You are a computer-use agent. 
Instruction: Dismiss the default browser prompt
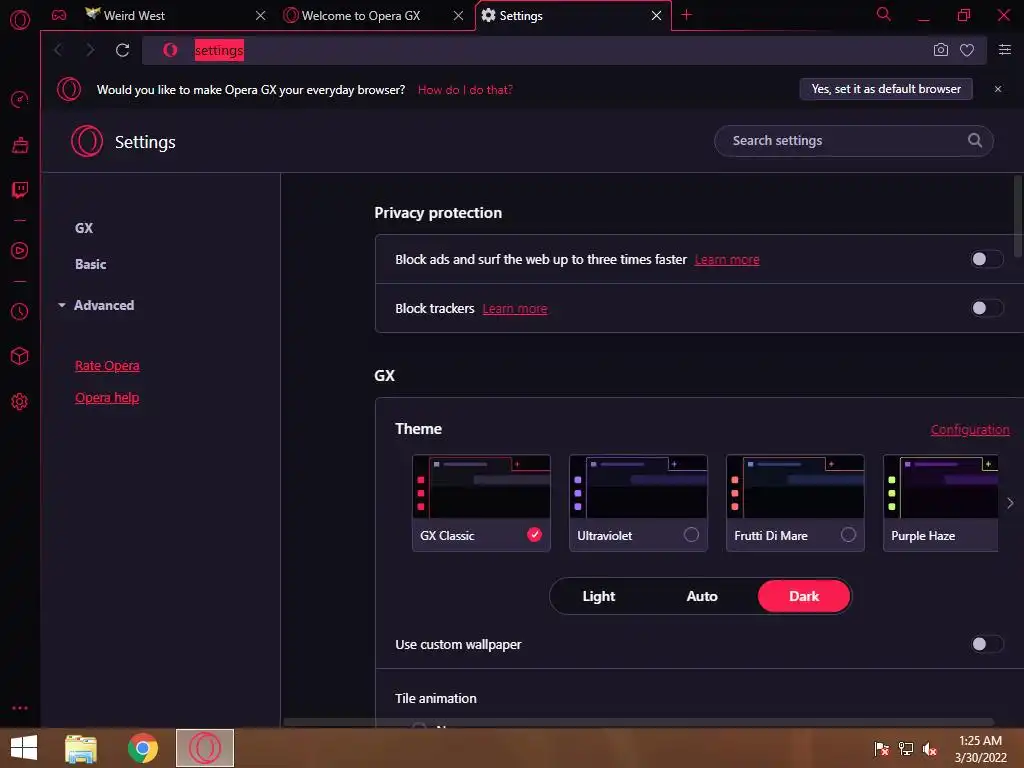[997, 89]
